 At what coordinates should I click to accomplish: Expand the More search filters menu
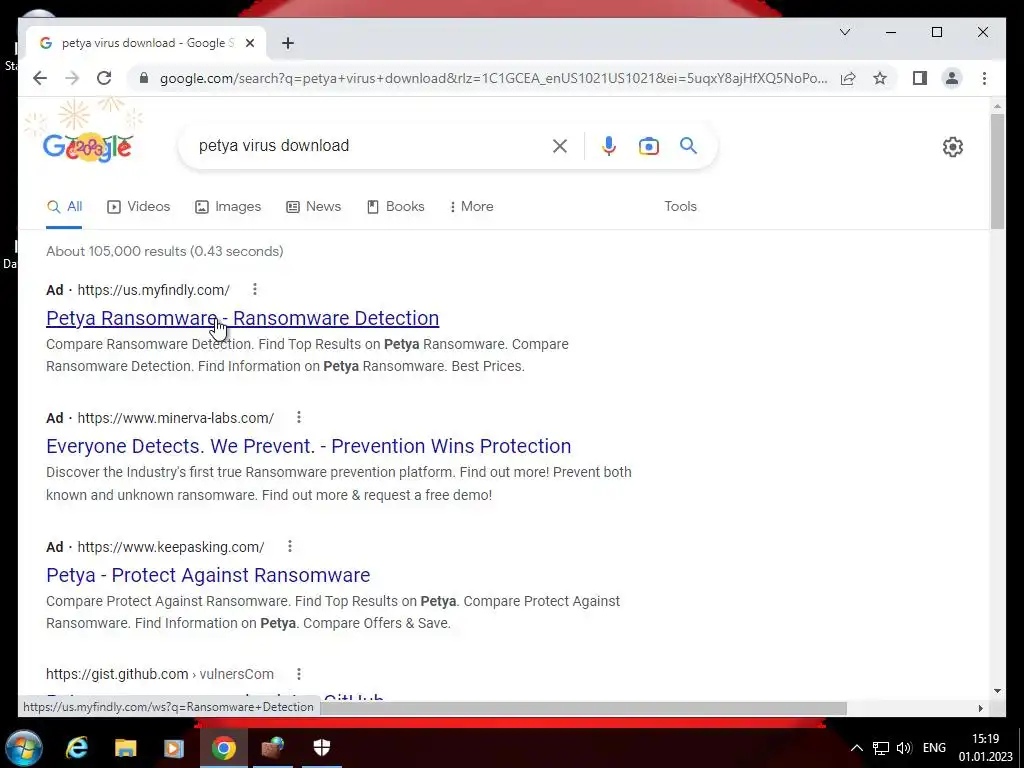[x=472, y=206]
